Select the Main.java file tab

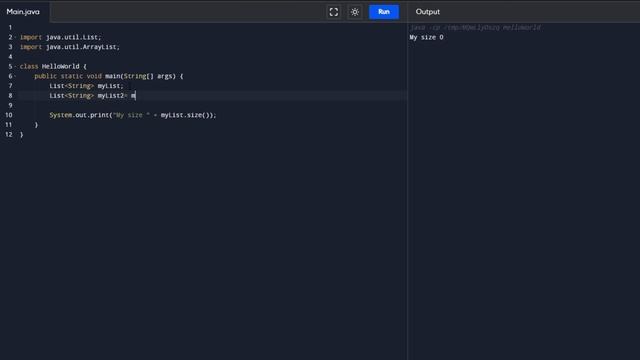pos(23,12)
